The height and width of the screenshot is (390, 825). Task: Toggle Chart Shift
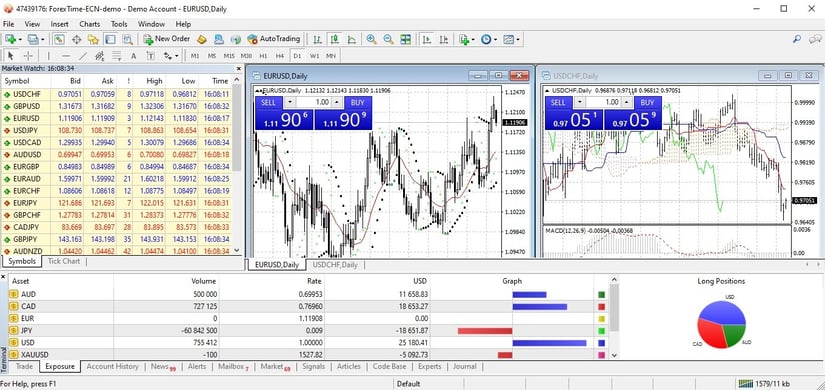pos(444,39)
